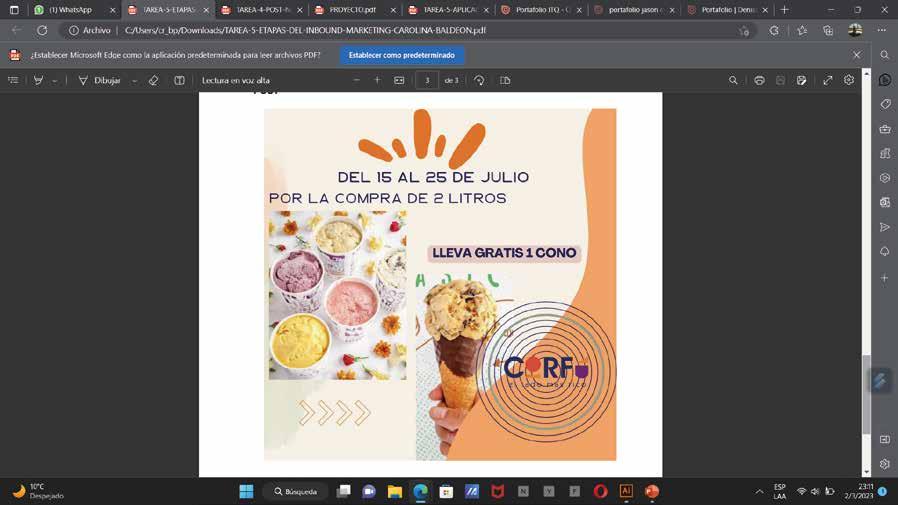The image size is (898, 505).
Task: Open File Explorer from taskbar
Action: (x=395, y=491)
